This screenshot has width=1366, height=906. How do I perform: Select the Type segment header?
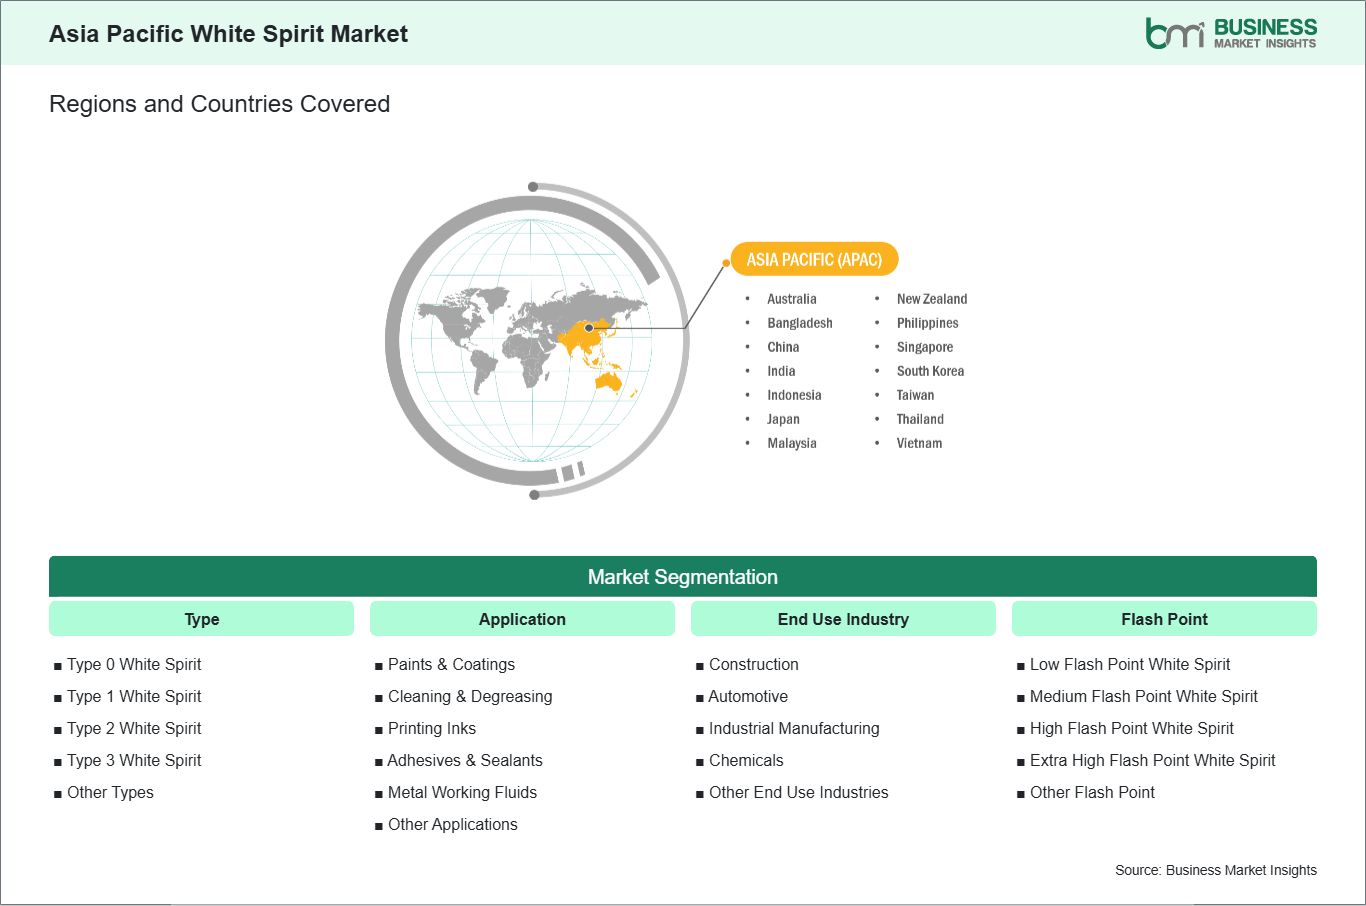click(x=202, y=619)
